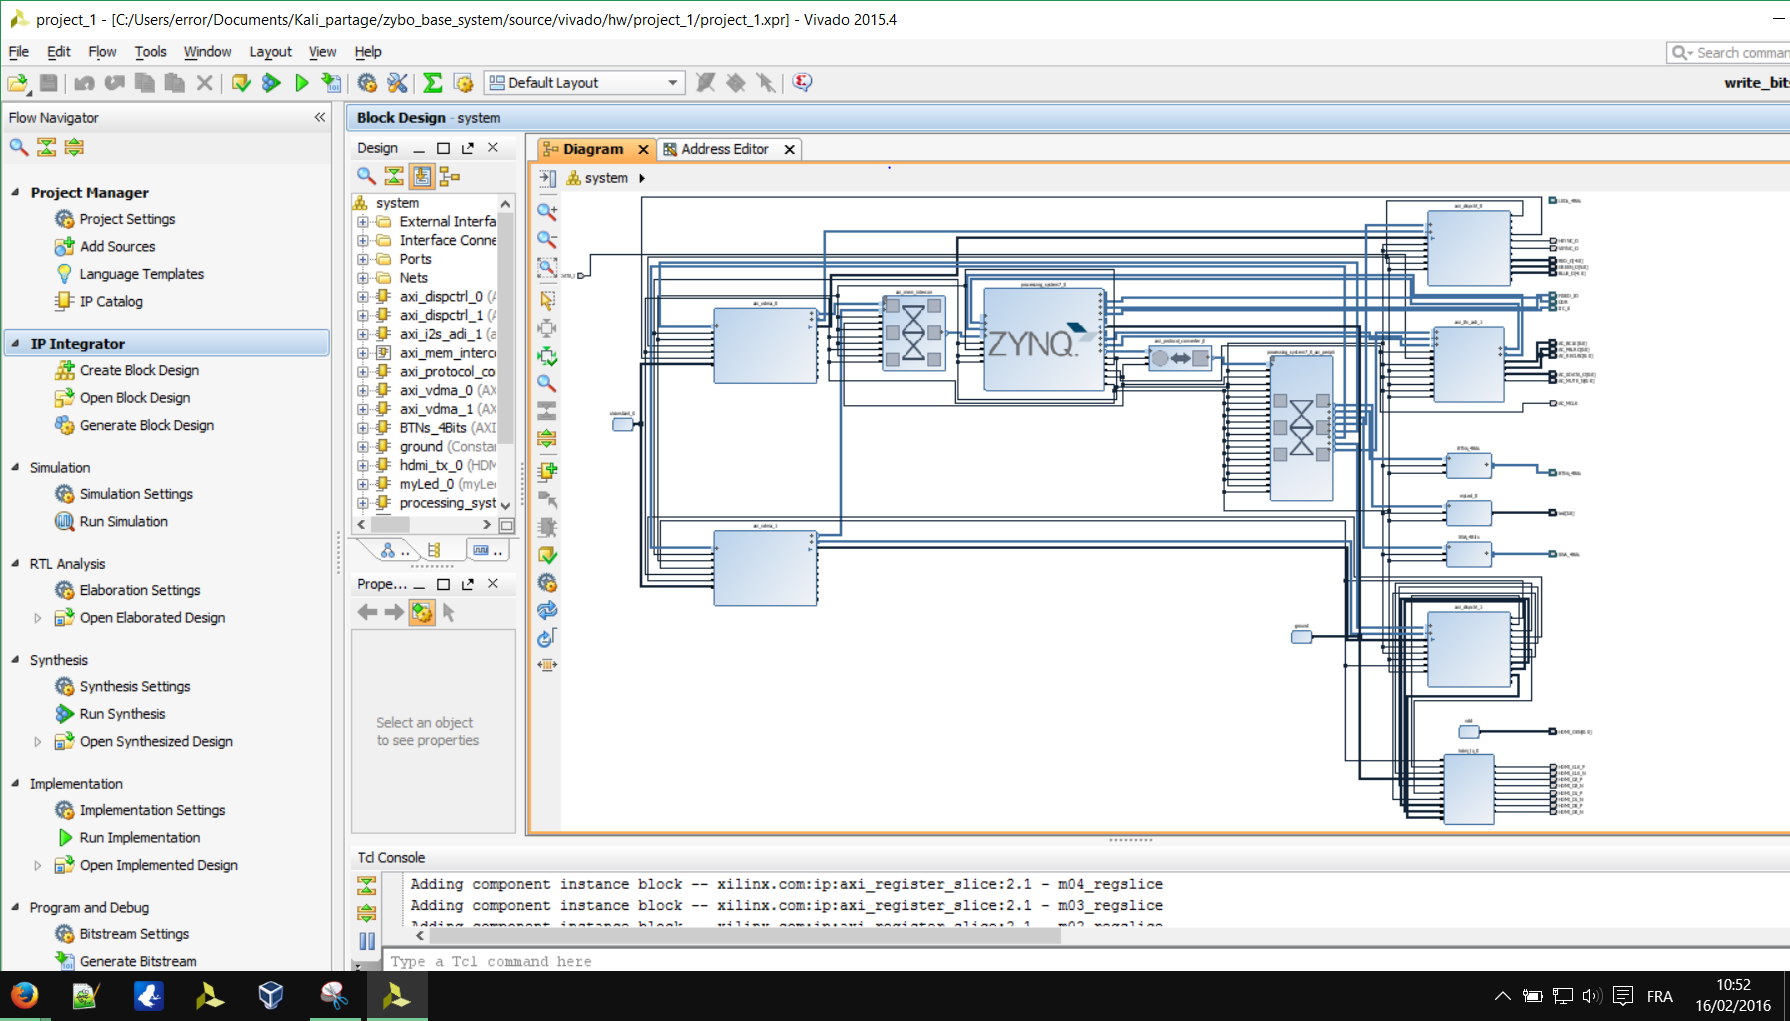
Task: Open Firefox from the Windows taskbar
Action: (24, 995)
